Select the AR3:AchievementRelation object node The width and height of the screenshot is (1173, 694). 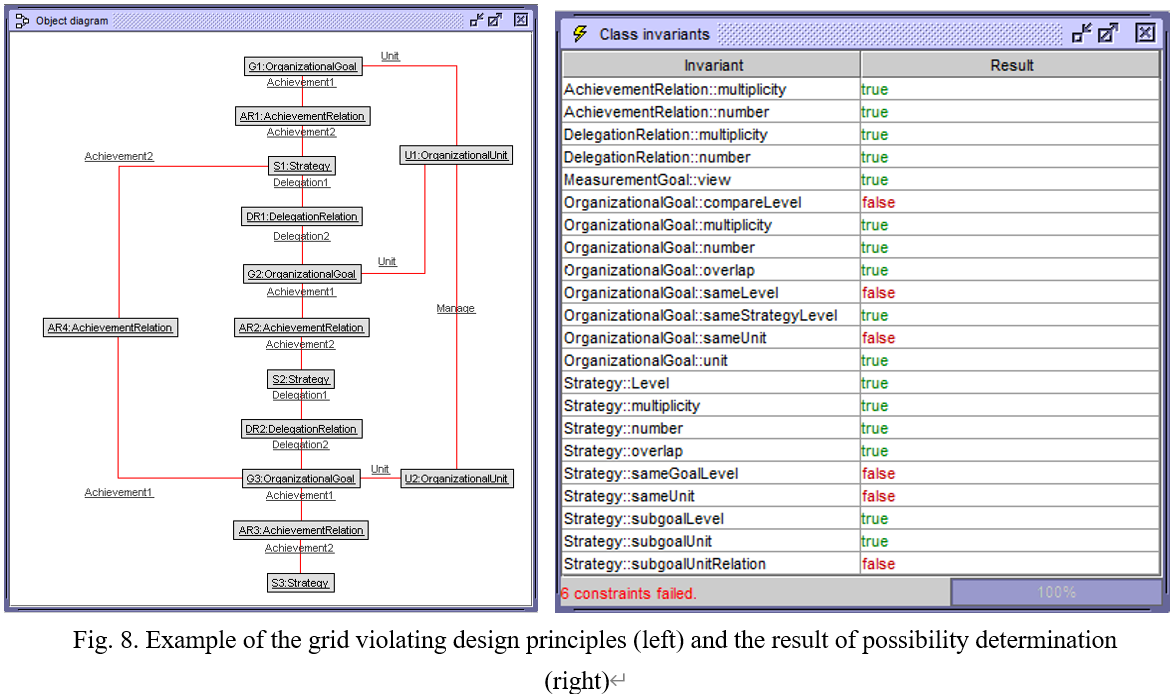pyautogui.click(x=301, y=529)
